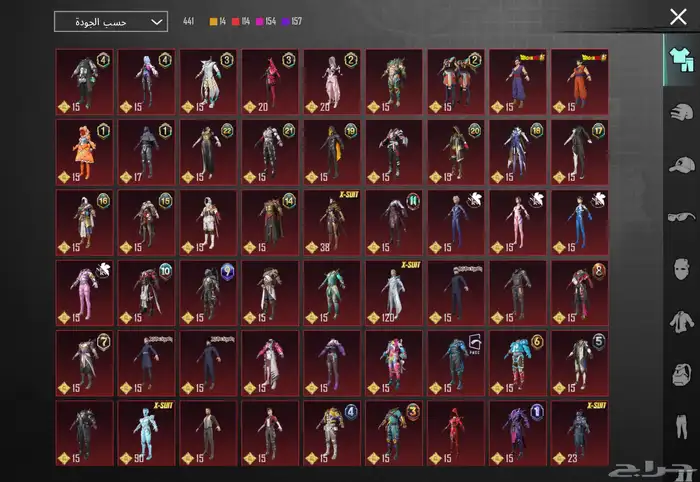Select the orange Goku Dragon Ball outfit
This screenshot has width=700, height=482.
[579, 81]
